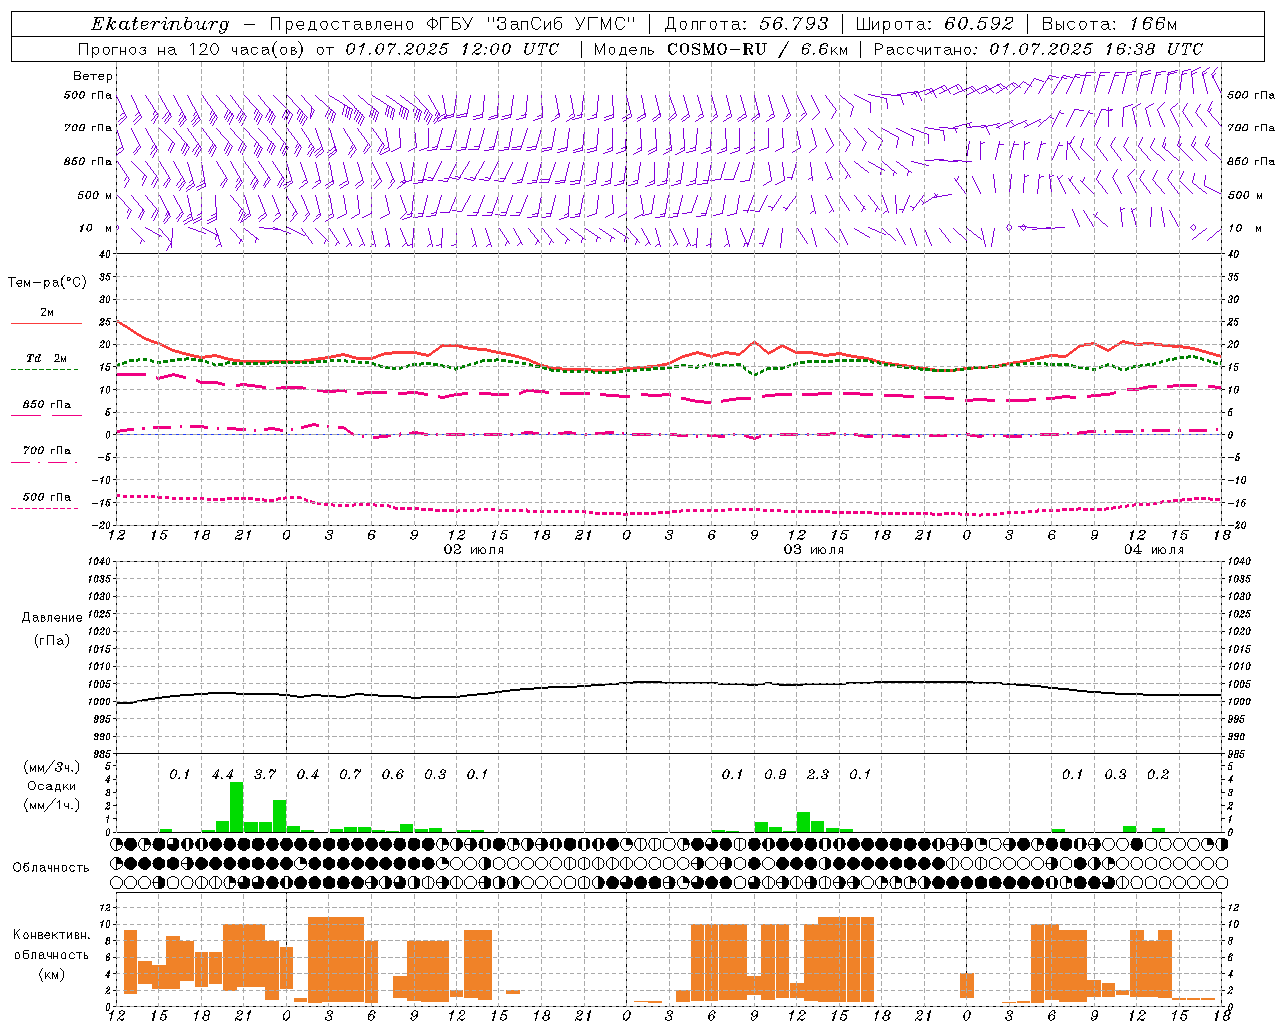The height and width of the screenshot is (1024, 1280).
Task: Click the dashed pink 850 гПа legend line
Action: [x=46, y=415]
